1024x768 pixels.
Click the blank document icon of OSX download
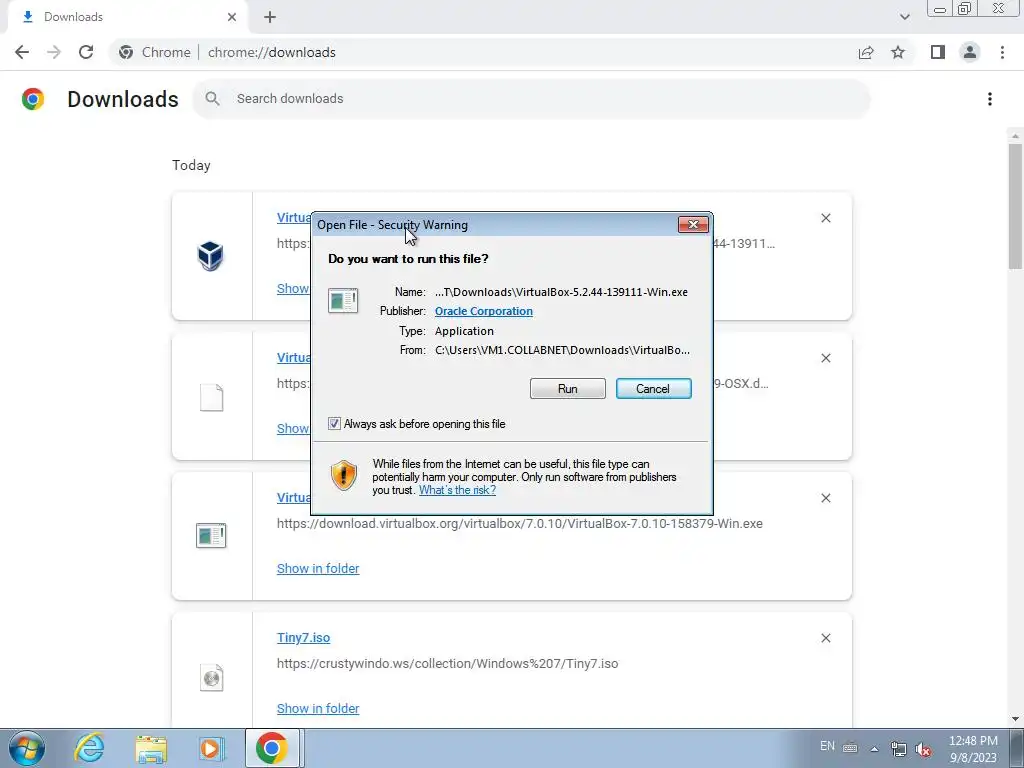click(211, 397)
